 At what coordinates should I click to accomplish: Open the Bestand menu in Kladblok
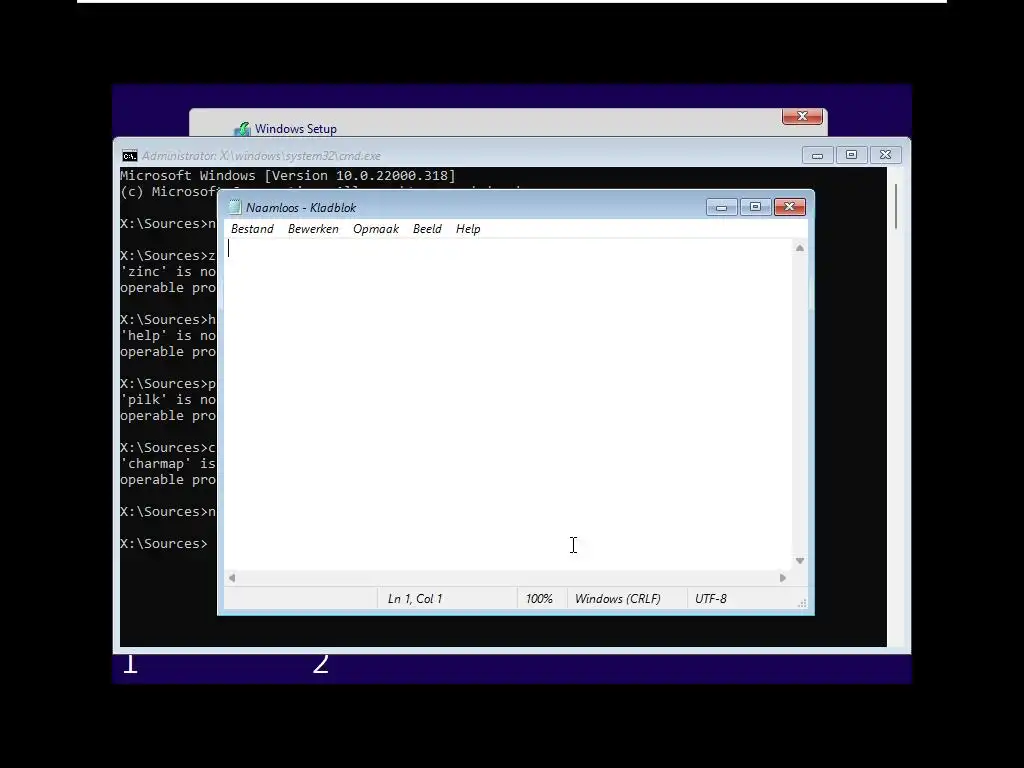pyautogui.click(x=252, y=229)
